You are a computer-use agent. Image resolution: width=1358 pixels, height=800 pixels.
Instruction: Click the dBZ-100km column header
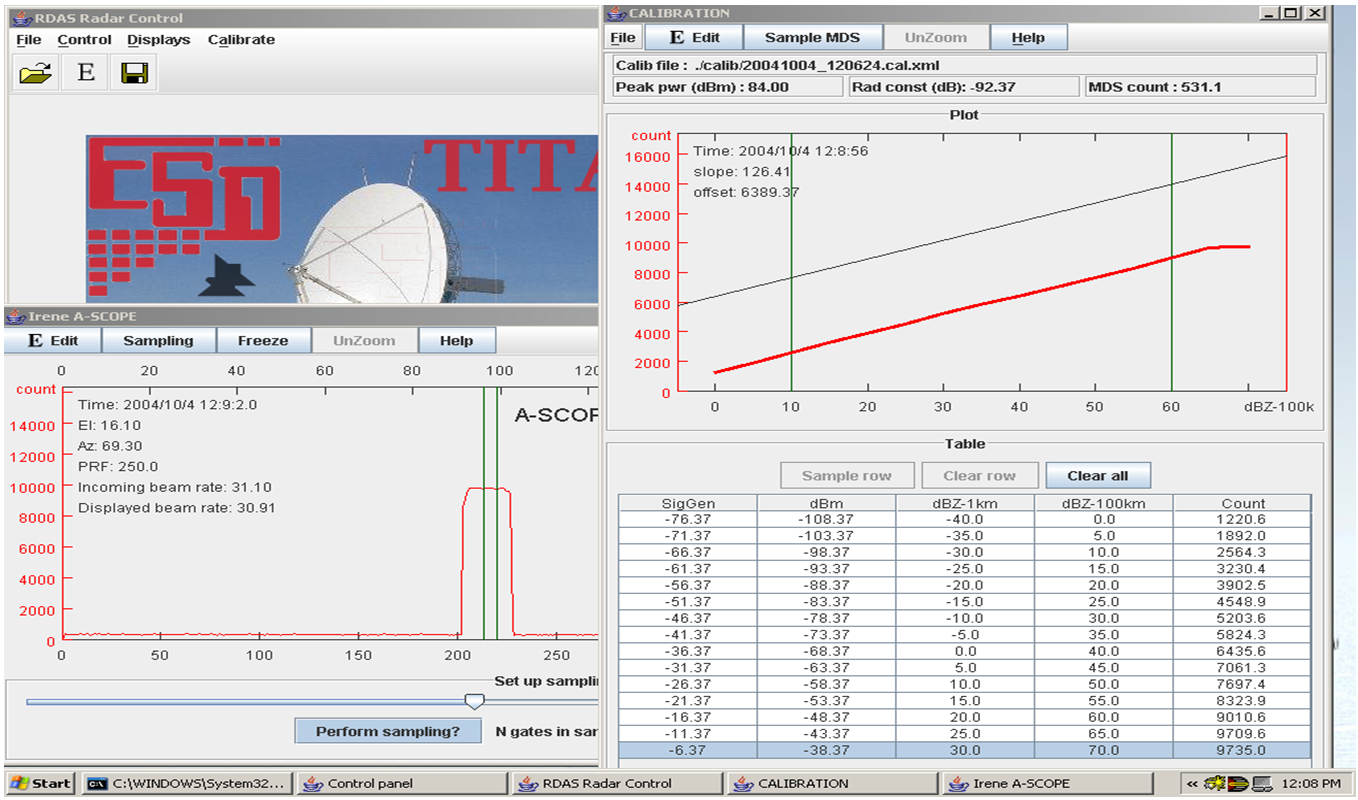coord(1103,503)
